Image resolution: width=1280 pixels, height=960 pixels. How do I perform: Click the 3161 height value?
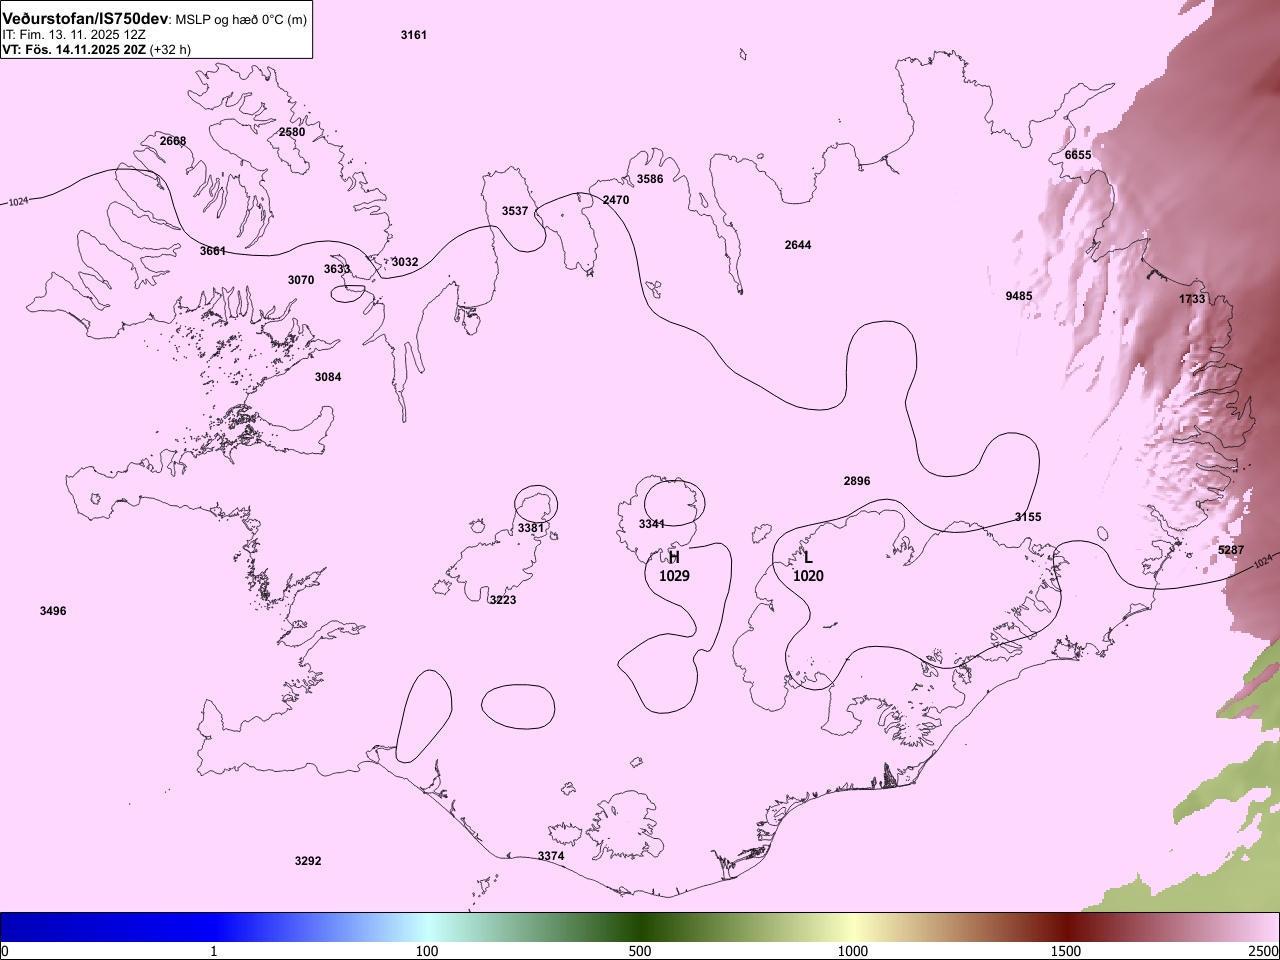(x=414, y=35)
